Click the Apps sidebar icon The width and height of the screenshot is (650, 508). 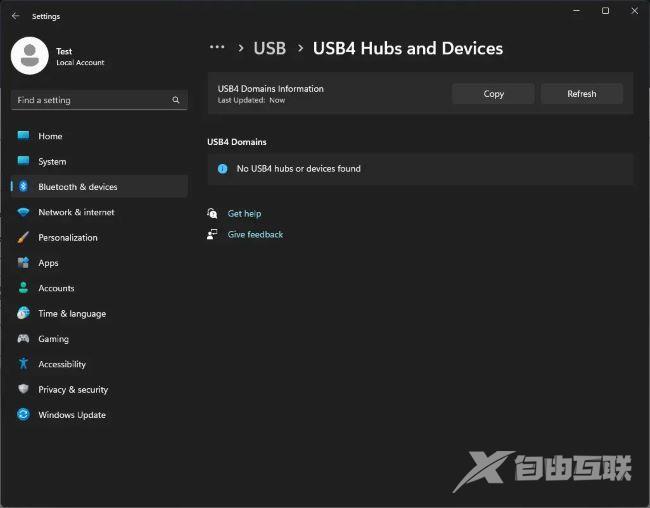tap(23, 263)
